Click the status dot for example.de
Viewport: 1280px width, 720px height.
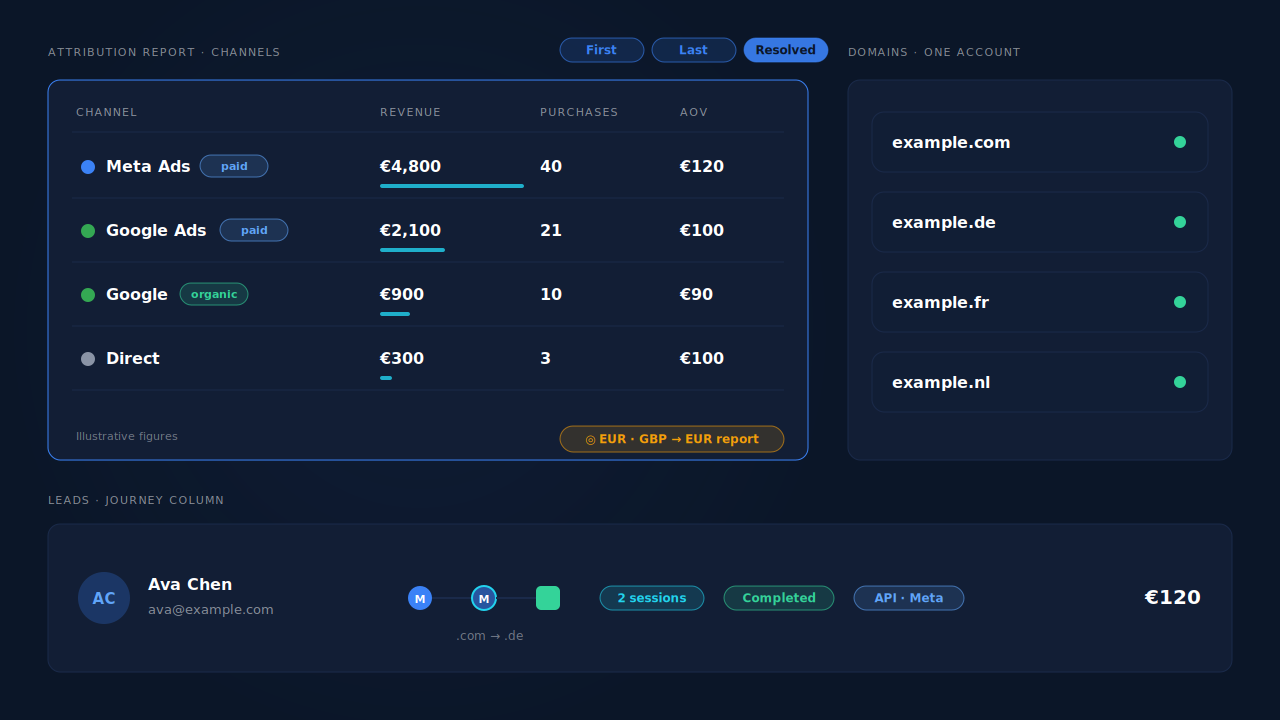[x=1180, y=222]
